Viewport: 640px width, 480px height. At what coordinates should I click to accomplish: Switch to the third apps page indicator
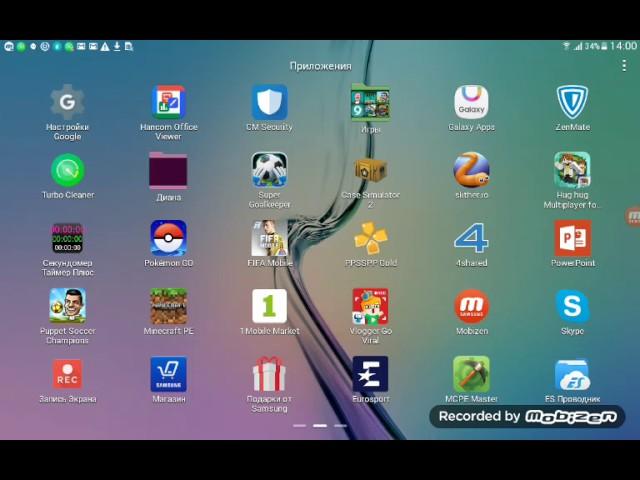pos(340,426)
